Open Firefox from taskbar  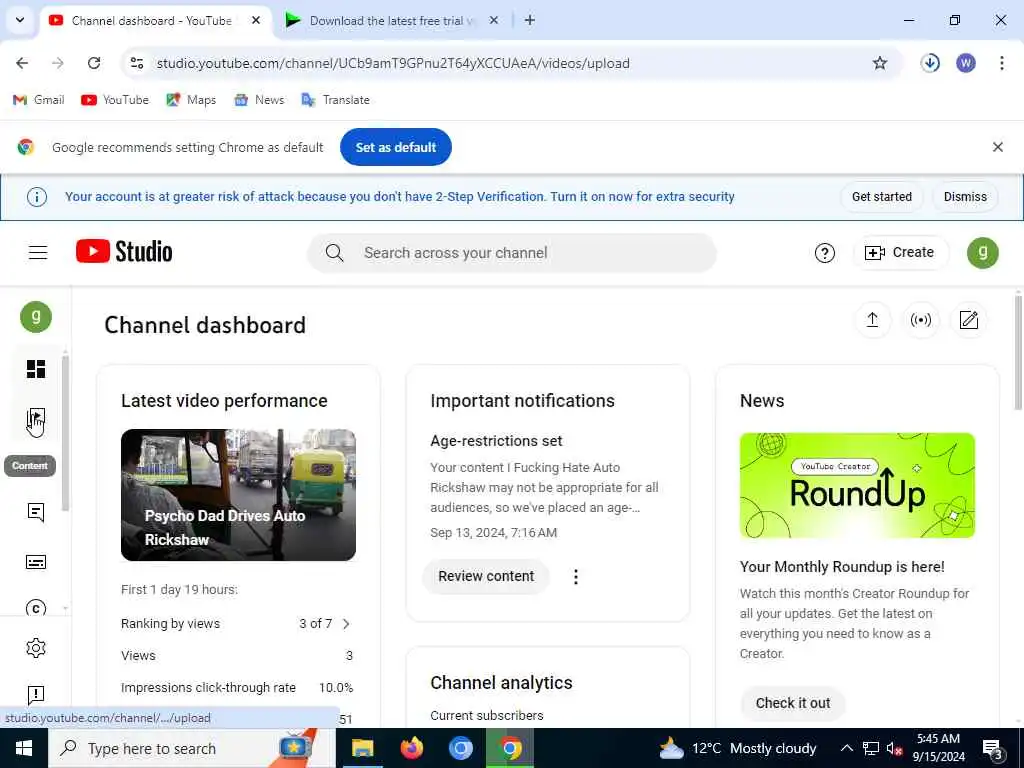tap(411, 748)
